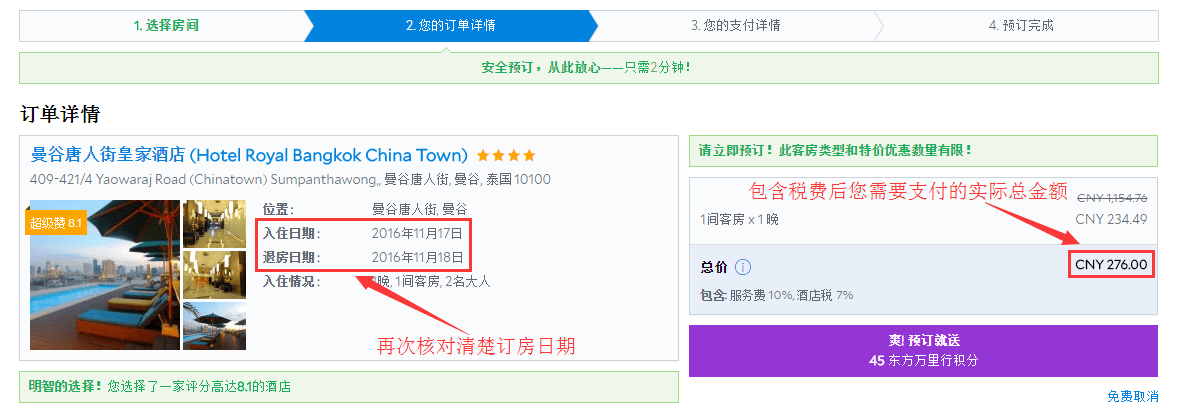
Task: Click the 超级赞 8.1 rating badge
Action: pos(56,223)
